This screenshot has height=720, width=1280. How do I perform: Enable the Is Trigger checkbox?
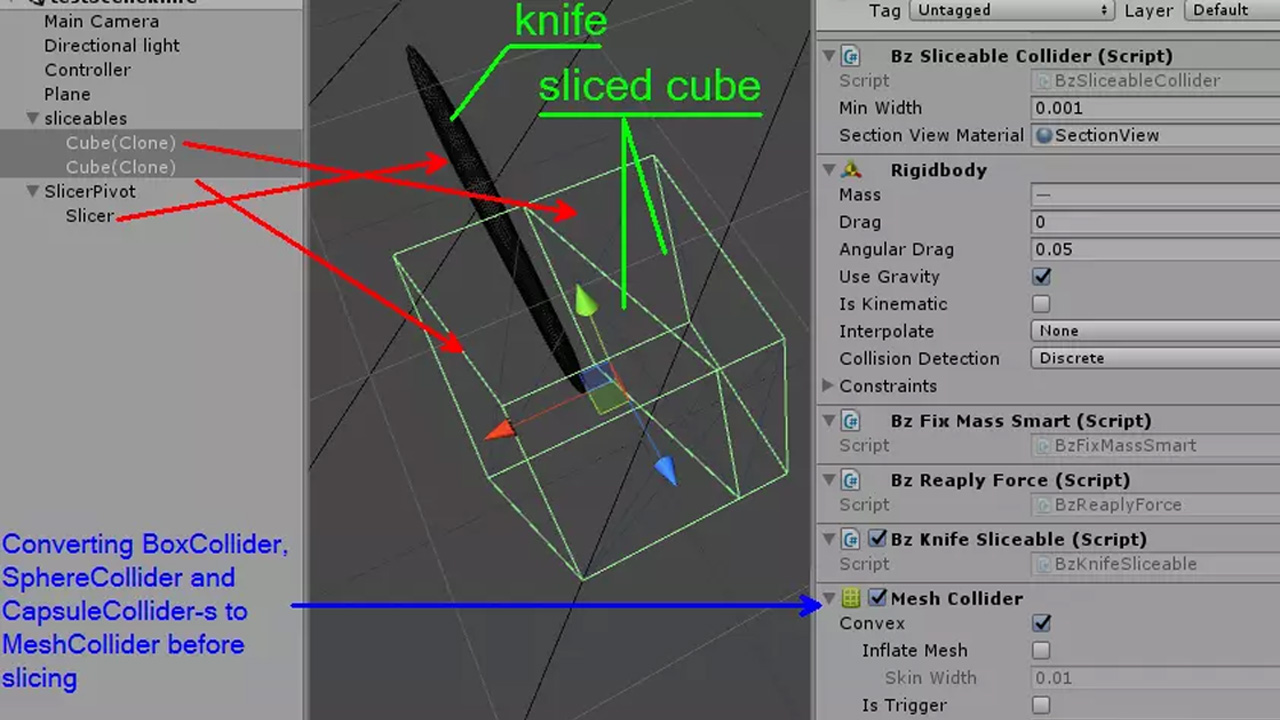[x=1041, y=705]
